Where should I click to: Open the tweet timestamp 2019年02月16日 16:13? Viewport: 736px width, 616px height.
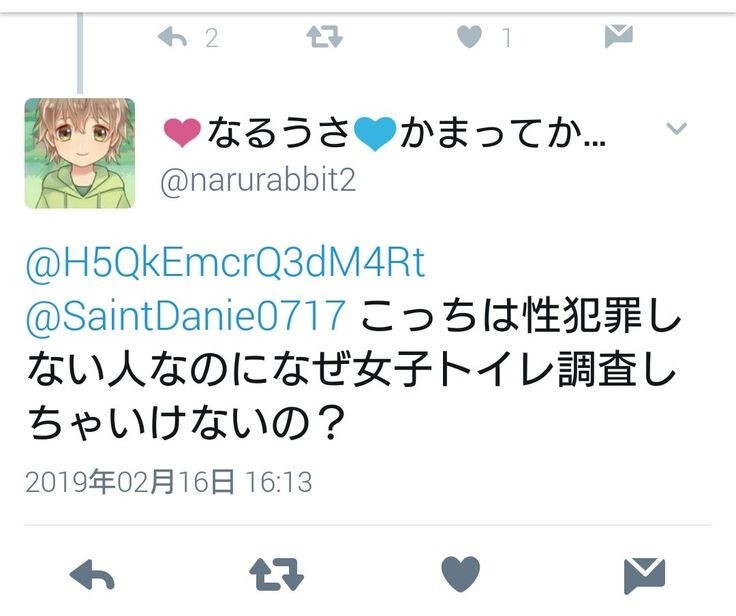[169, 482]
